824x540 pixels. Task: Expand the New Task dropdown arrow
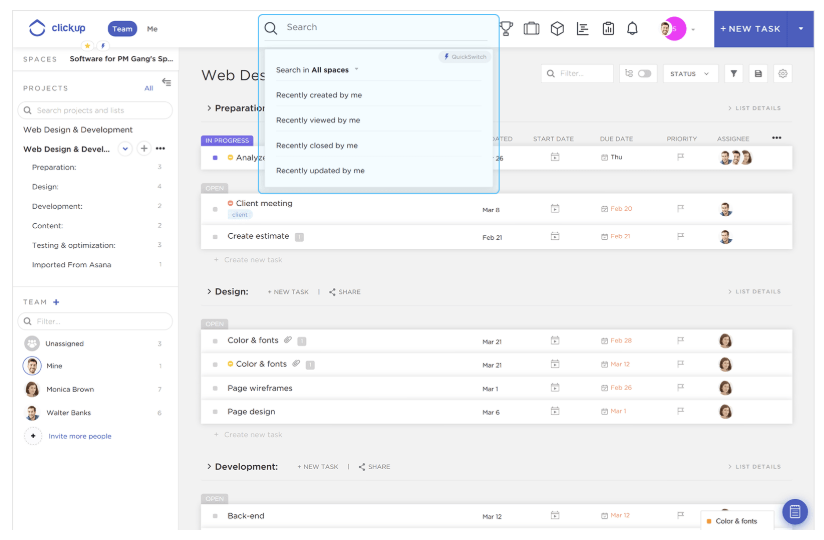801,29
